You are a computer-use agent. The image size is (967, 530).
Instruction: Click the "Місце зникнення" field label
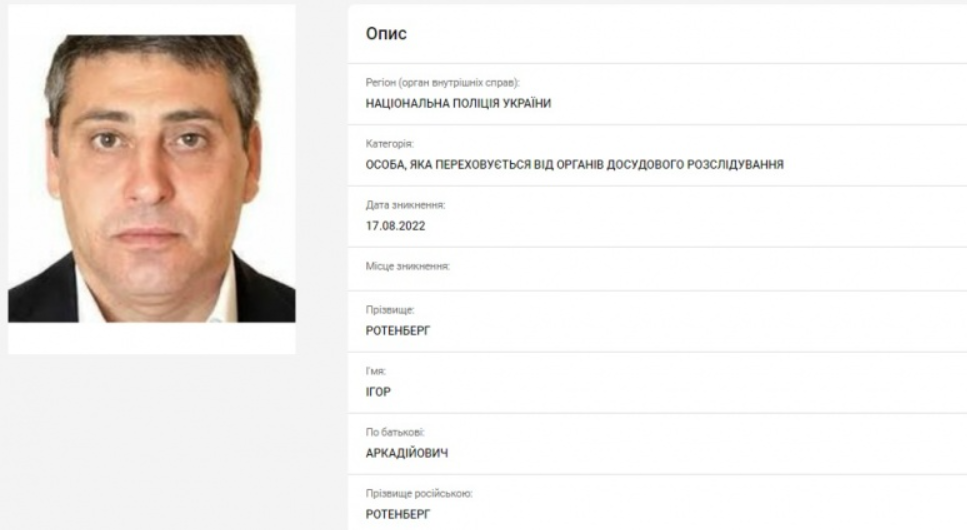(x=408, y=267)
